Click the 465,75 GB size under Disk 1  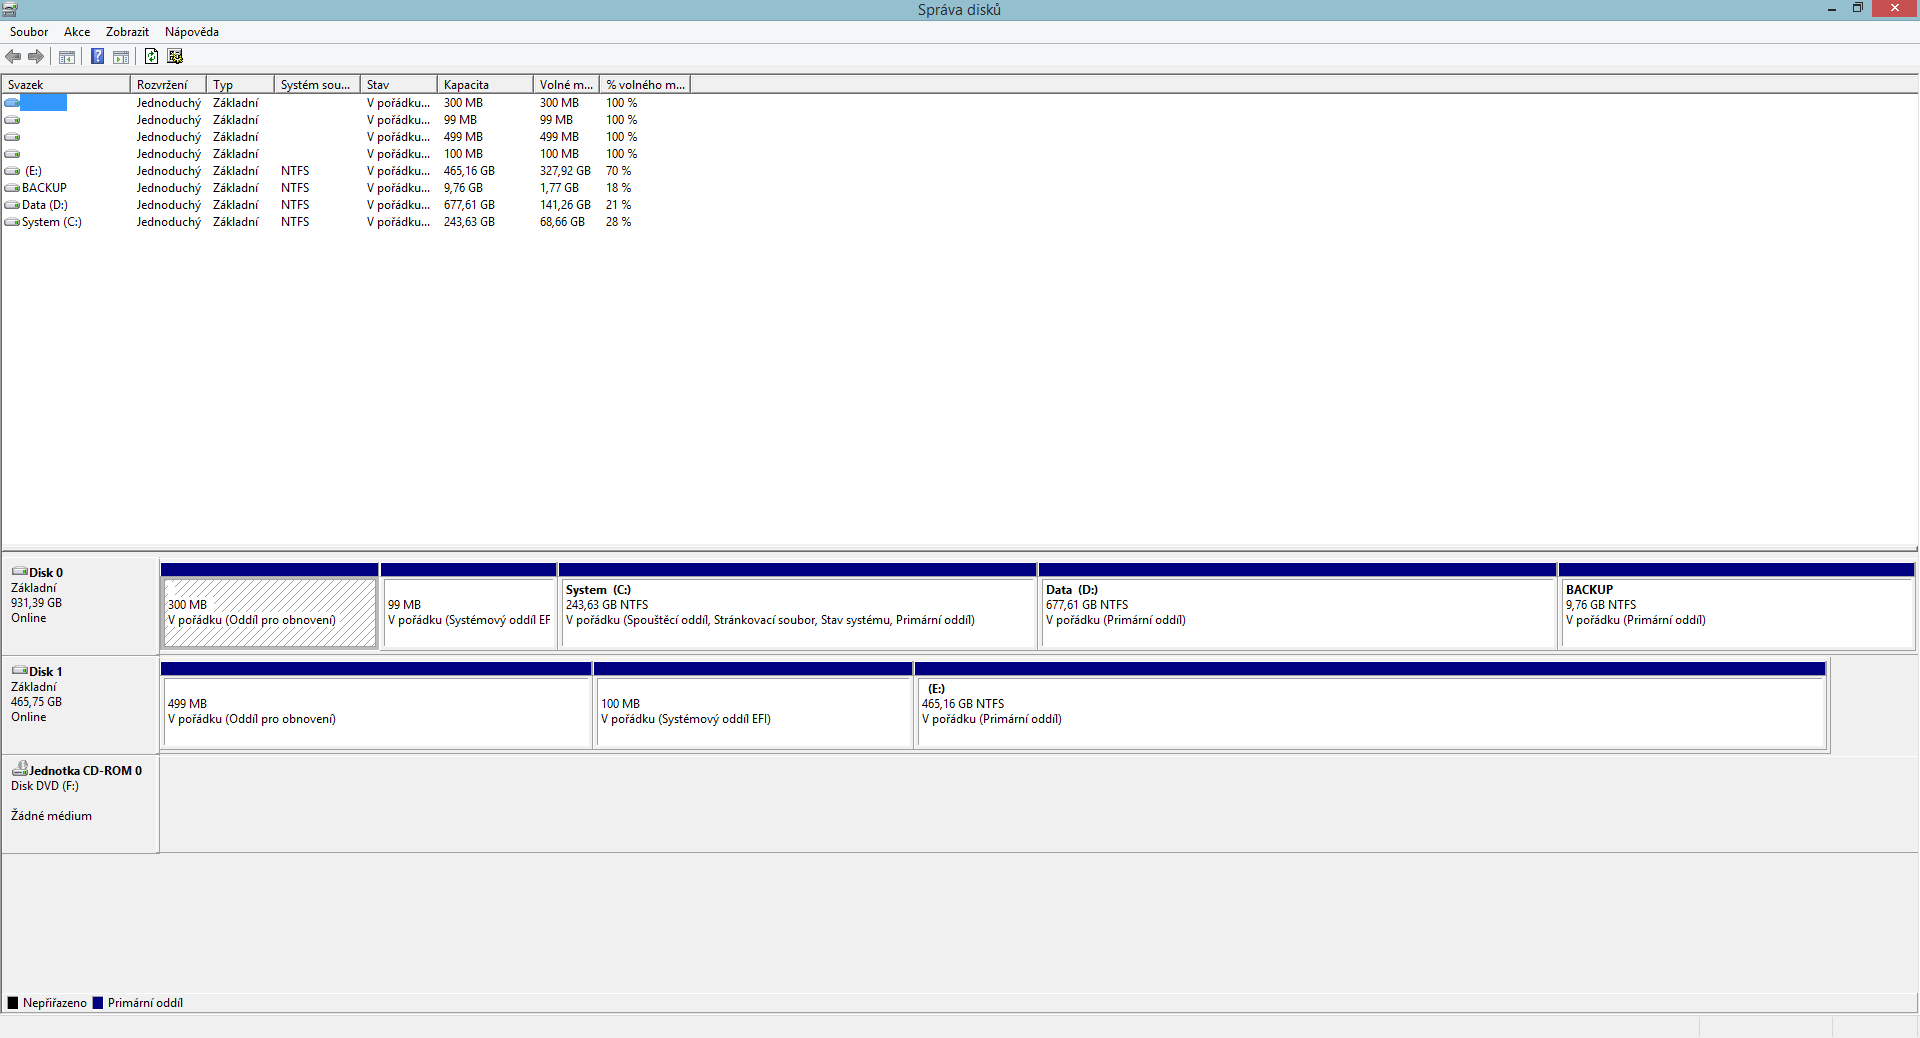pos(36,702)
